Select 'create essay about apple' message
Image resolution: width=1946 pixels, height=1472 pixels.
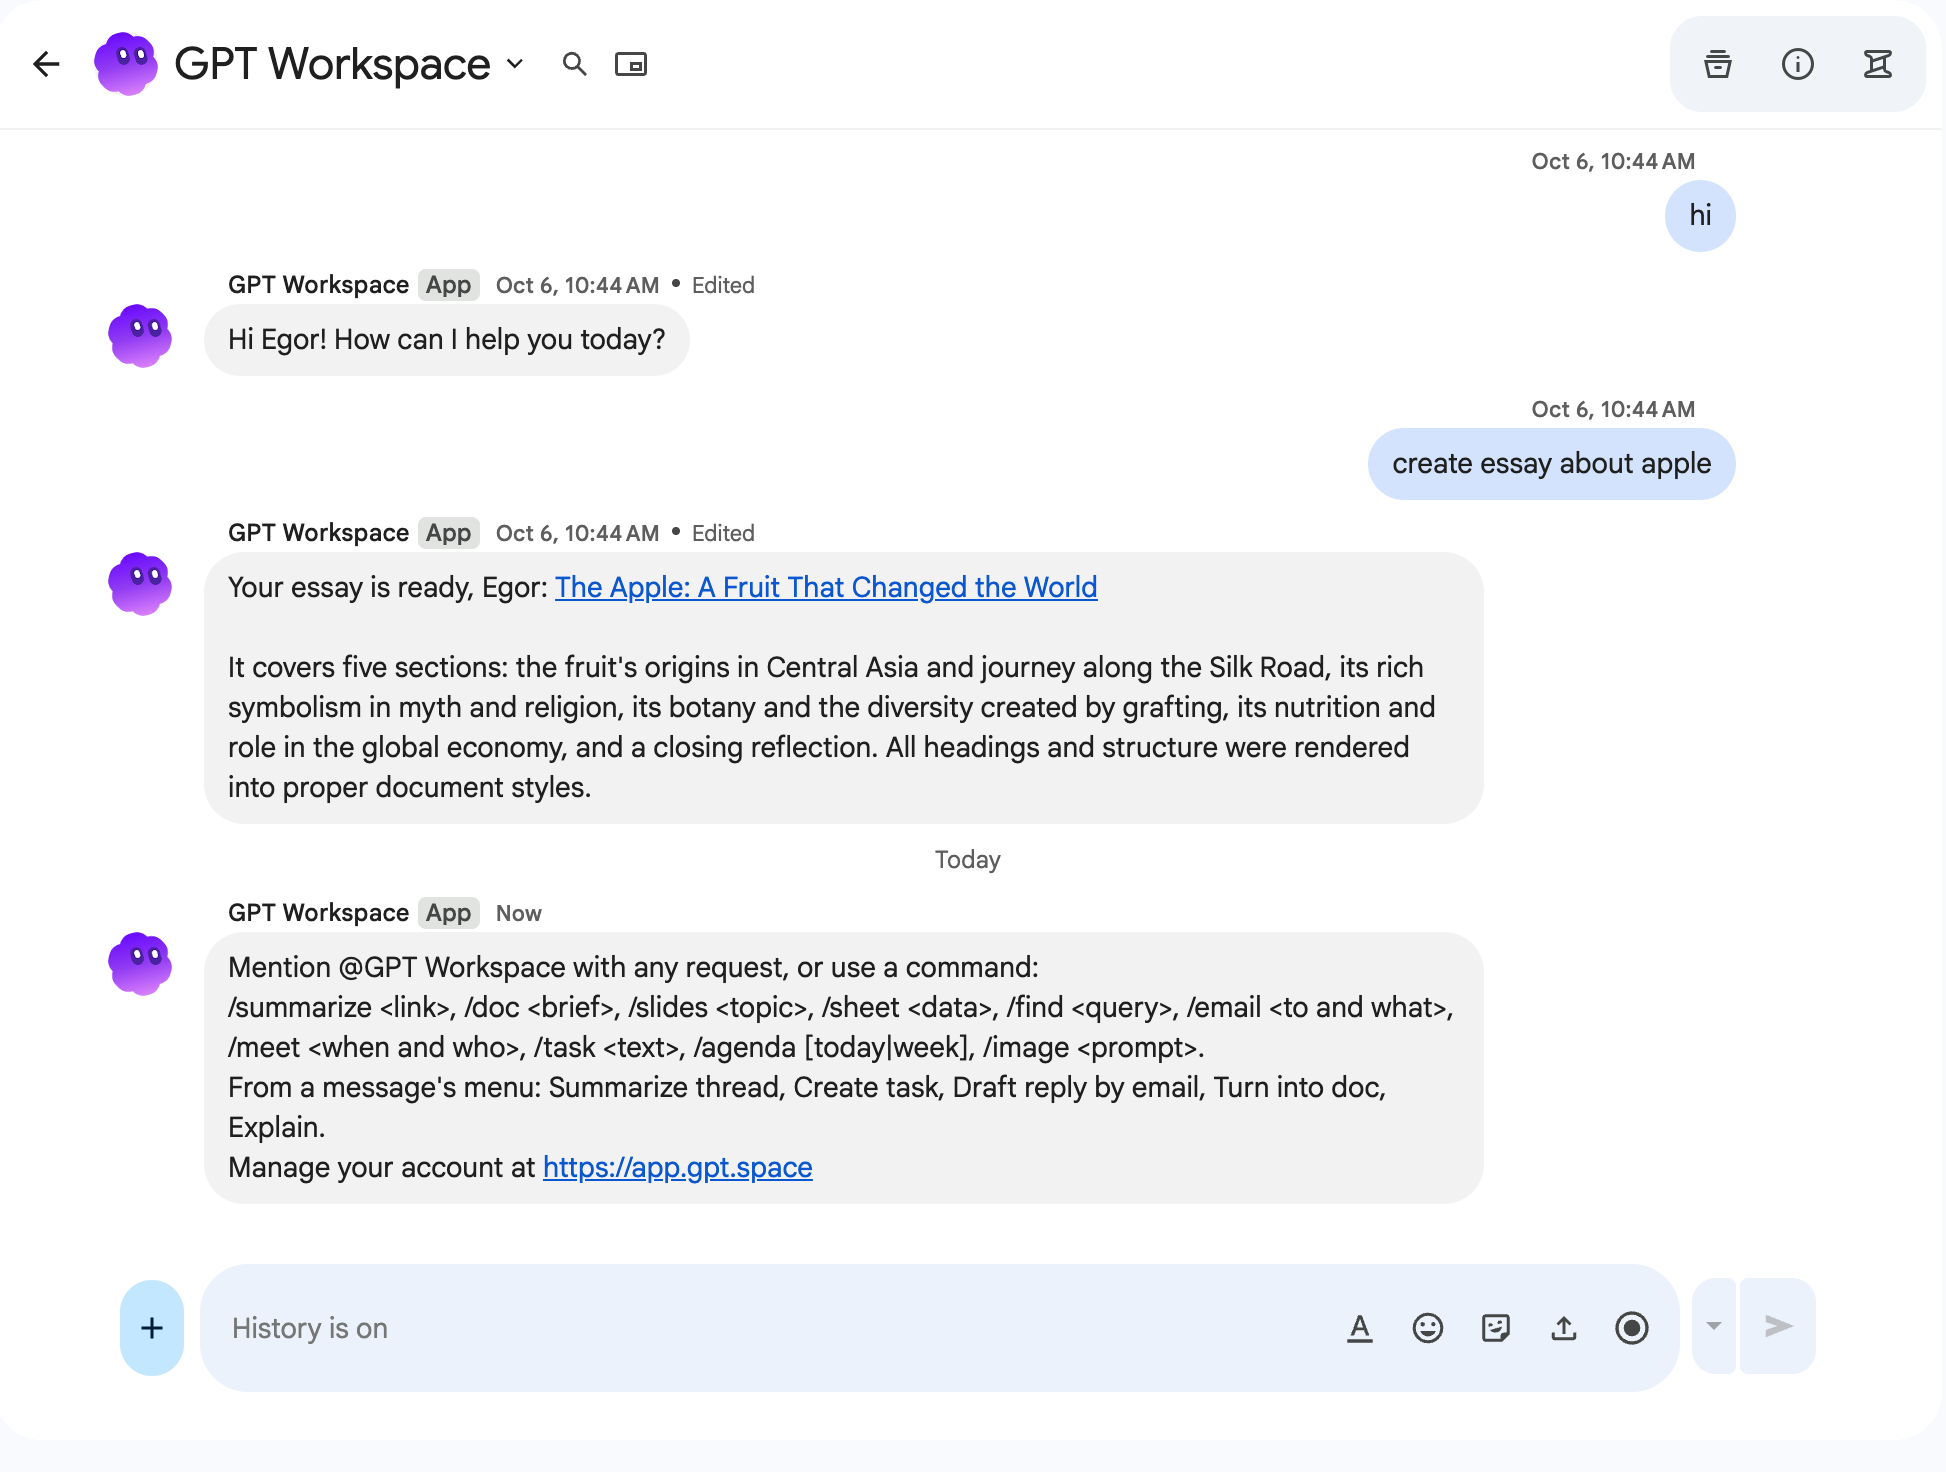click(1552, 464)
